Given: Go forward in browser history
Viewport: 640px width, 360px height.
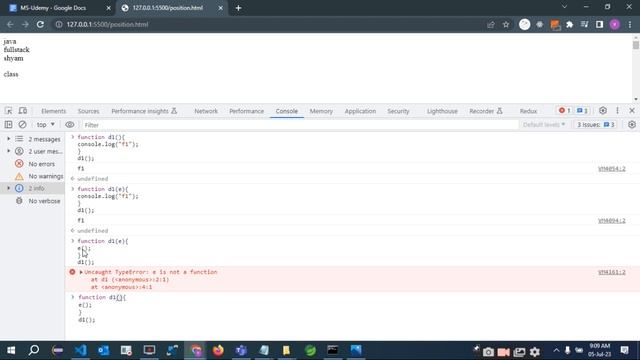Looking at the screenshot, I should point(25,24).
